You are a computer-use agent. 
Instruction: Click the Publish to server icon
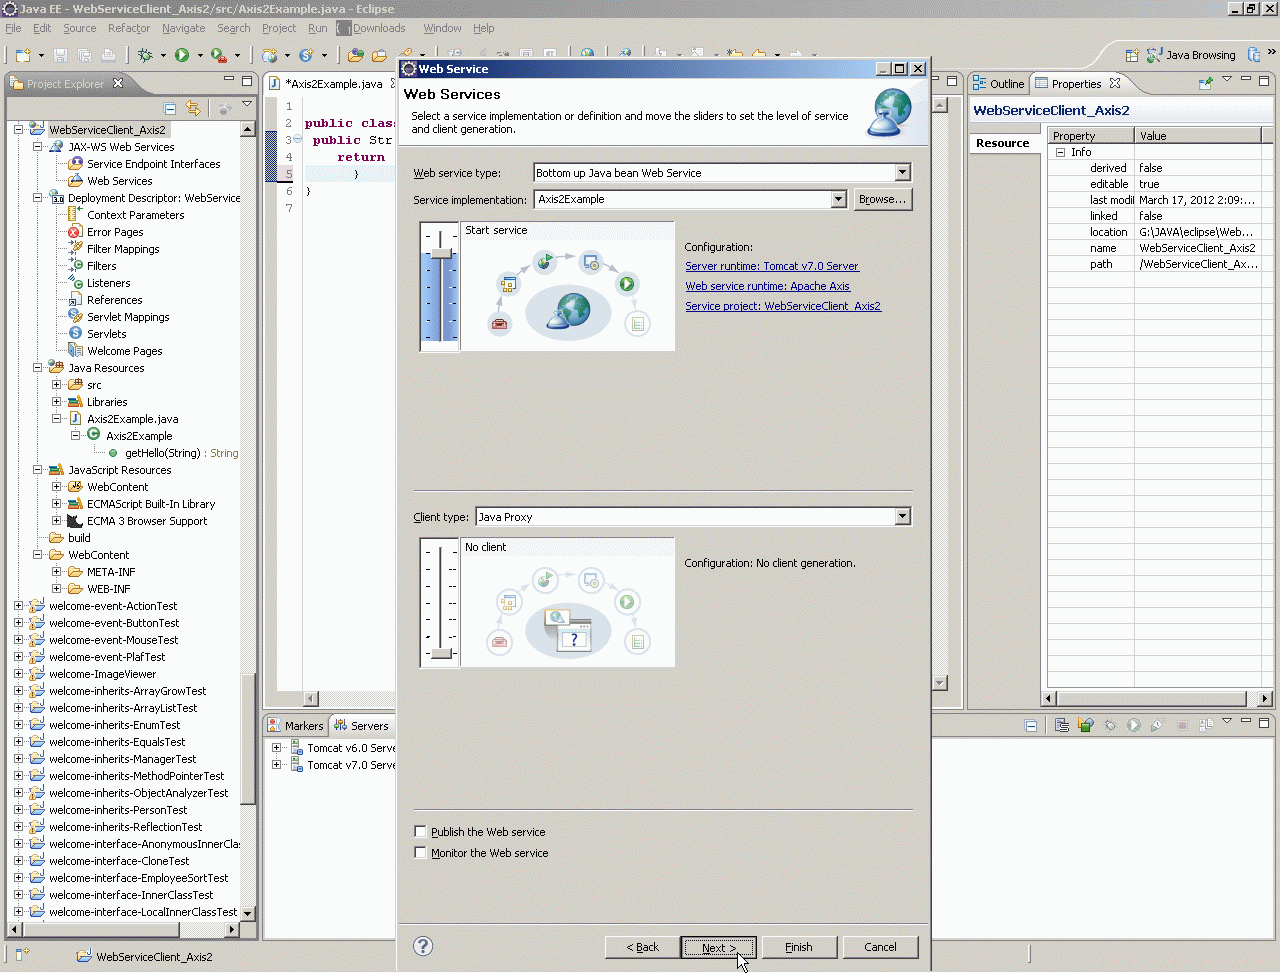pos(1206,725)
